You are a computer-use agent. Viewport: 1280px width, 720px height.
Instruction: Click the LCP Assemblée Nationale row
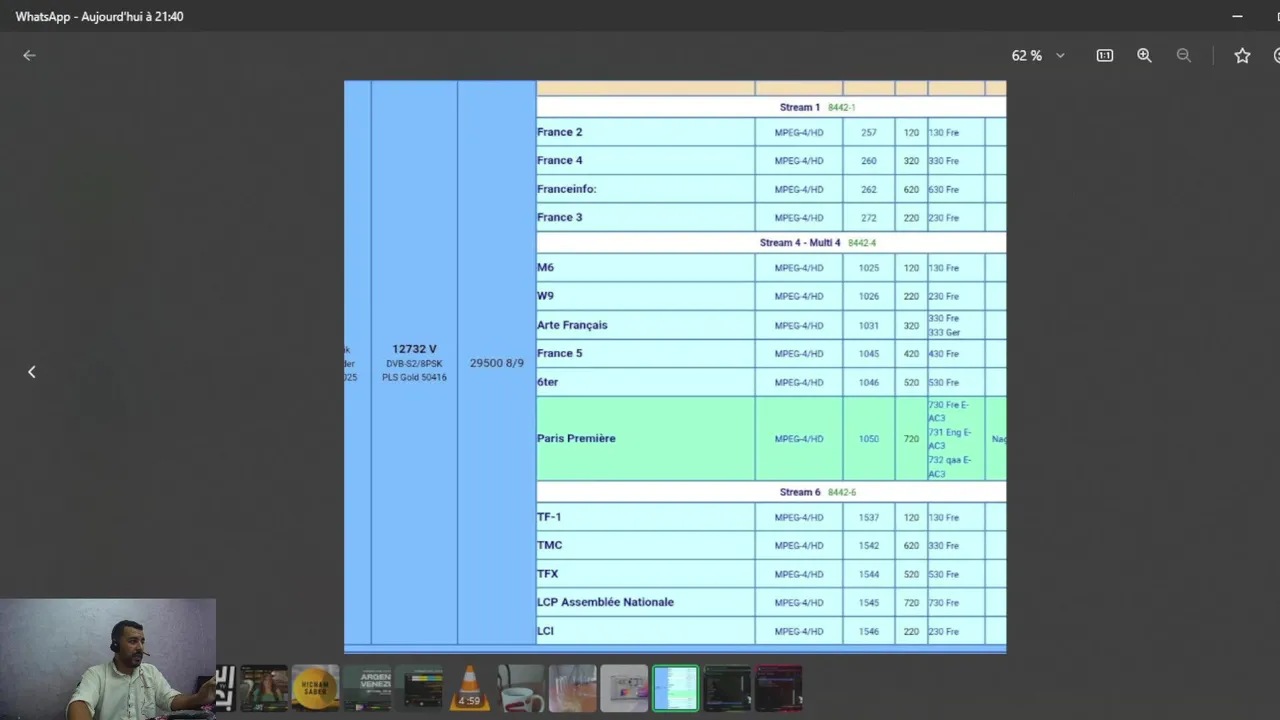(770, 602)
